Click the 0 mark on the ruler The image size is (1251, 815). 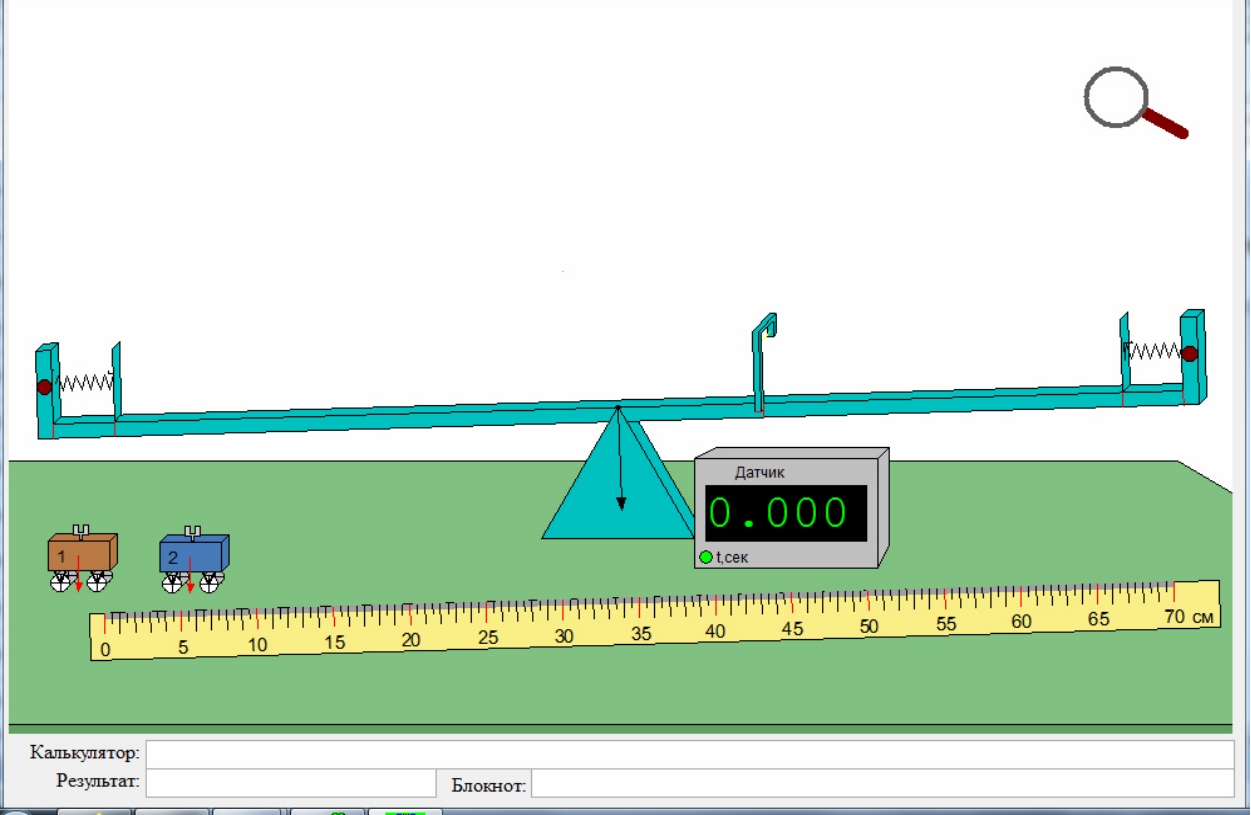[x=106, y=650]
